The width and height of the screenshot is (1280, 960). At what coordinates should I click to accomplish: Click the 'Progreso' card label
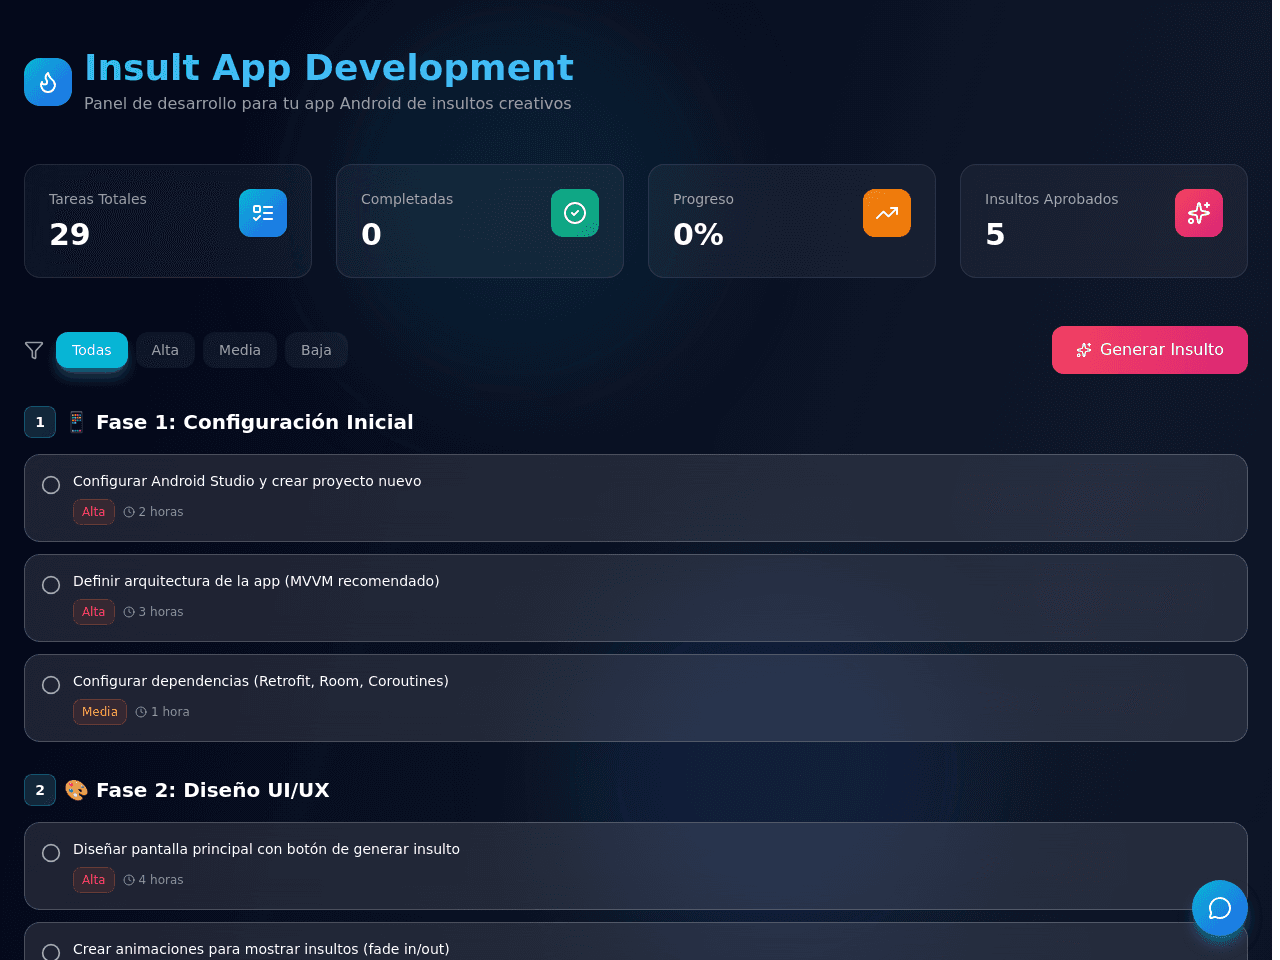pos(704,199)
